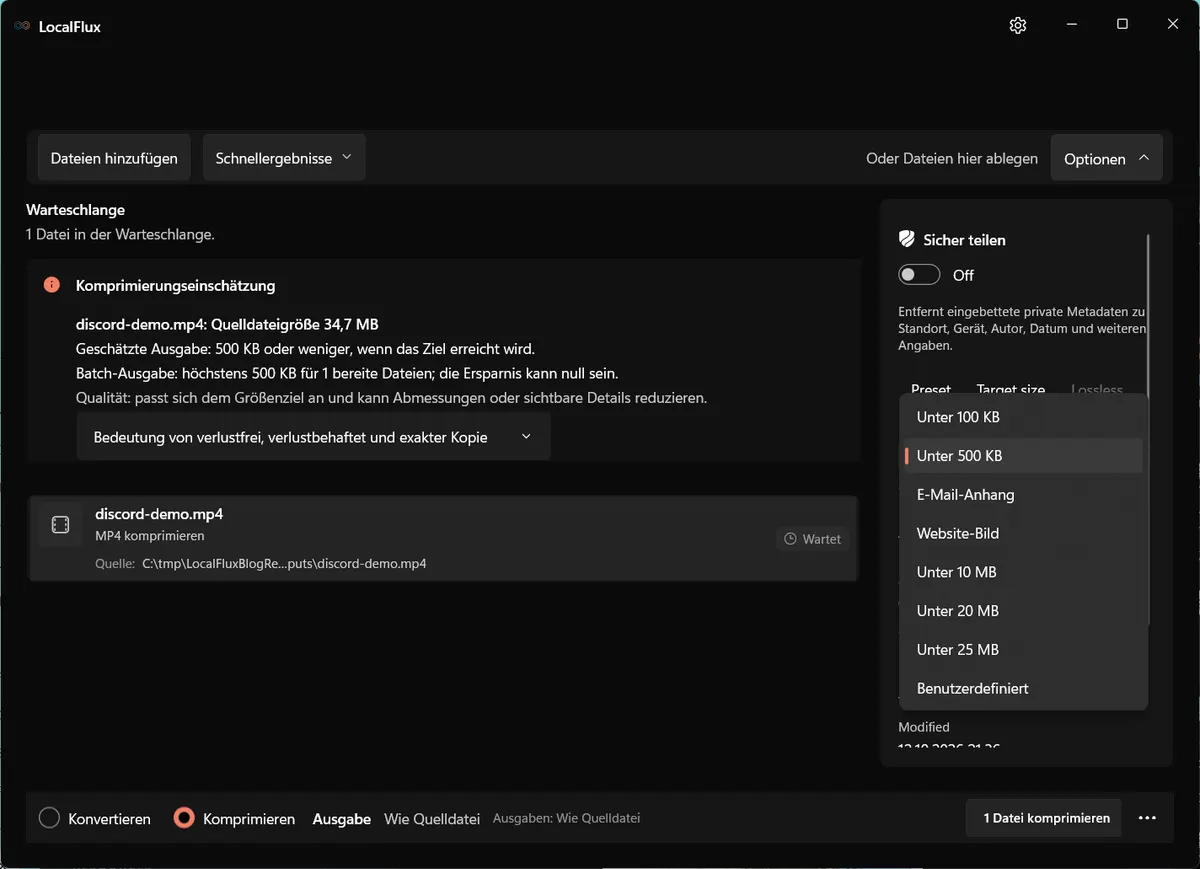The width and height of the screenshot is (1200, 869).
Task: Click the Geschätzte Ausgabe: 500 KB line
Action: point(306,349)
